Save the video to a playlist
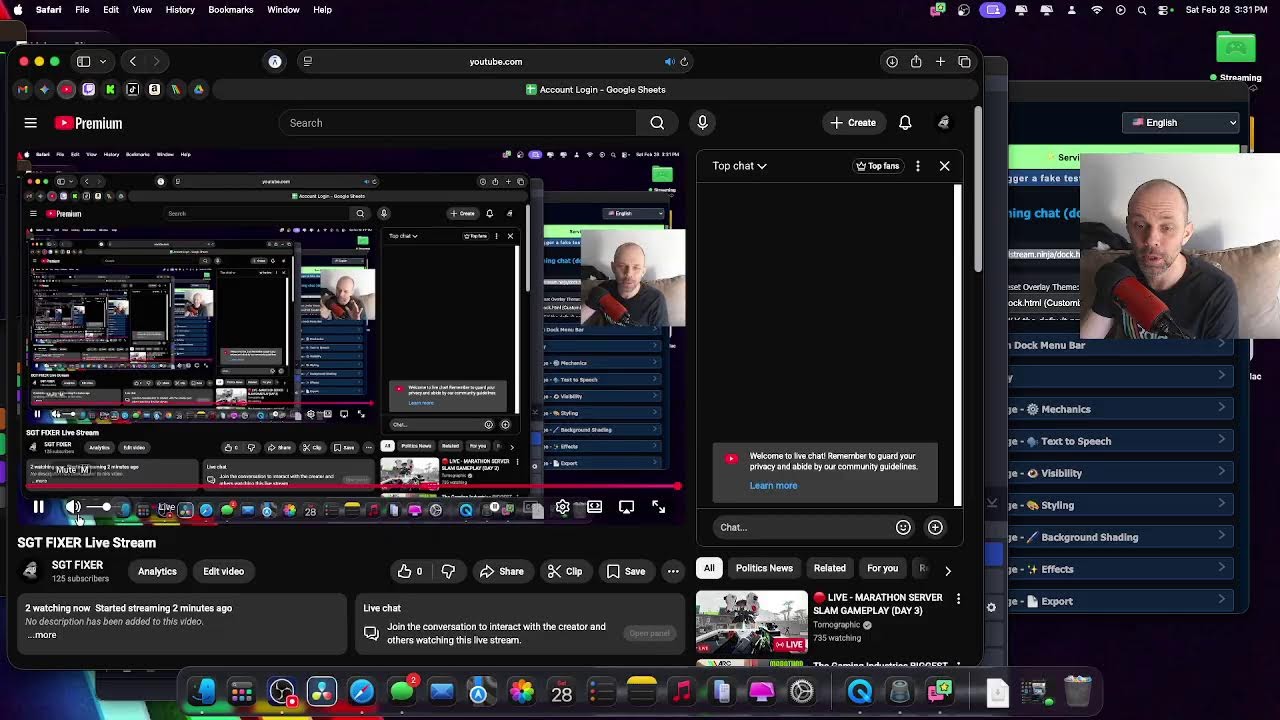 tap(626, 571)
